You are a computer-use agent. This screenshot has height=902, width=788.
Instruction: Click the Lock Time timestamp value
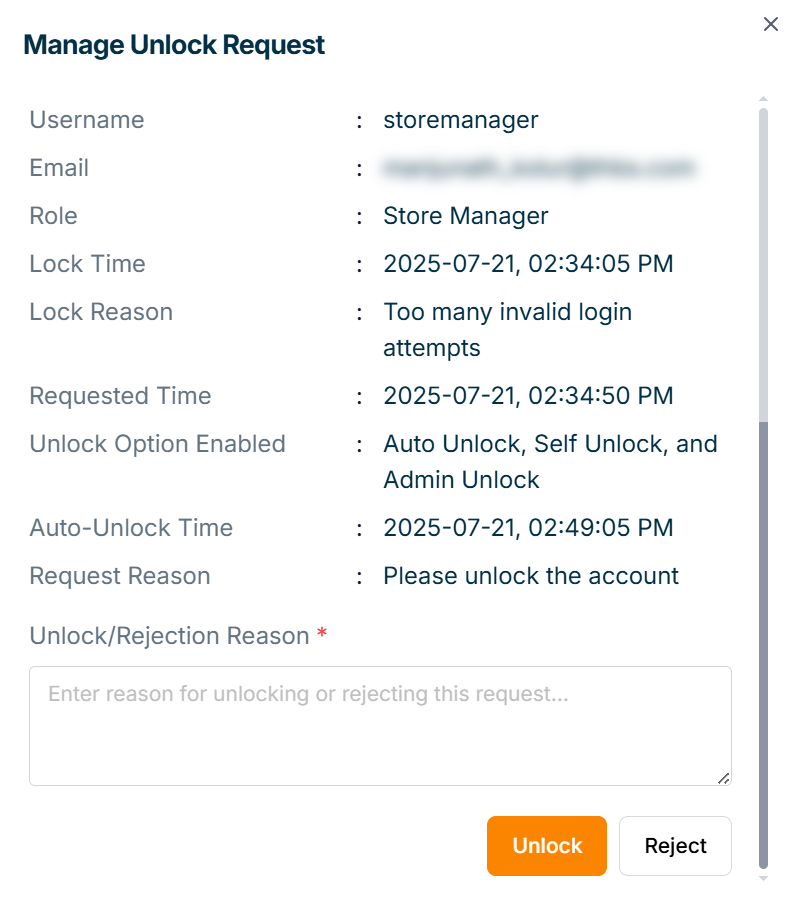[x=528, y=264]
